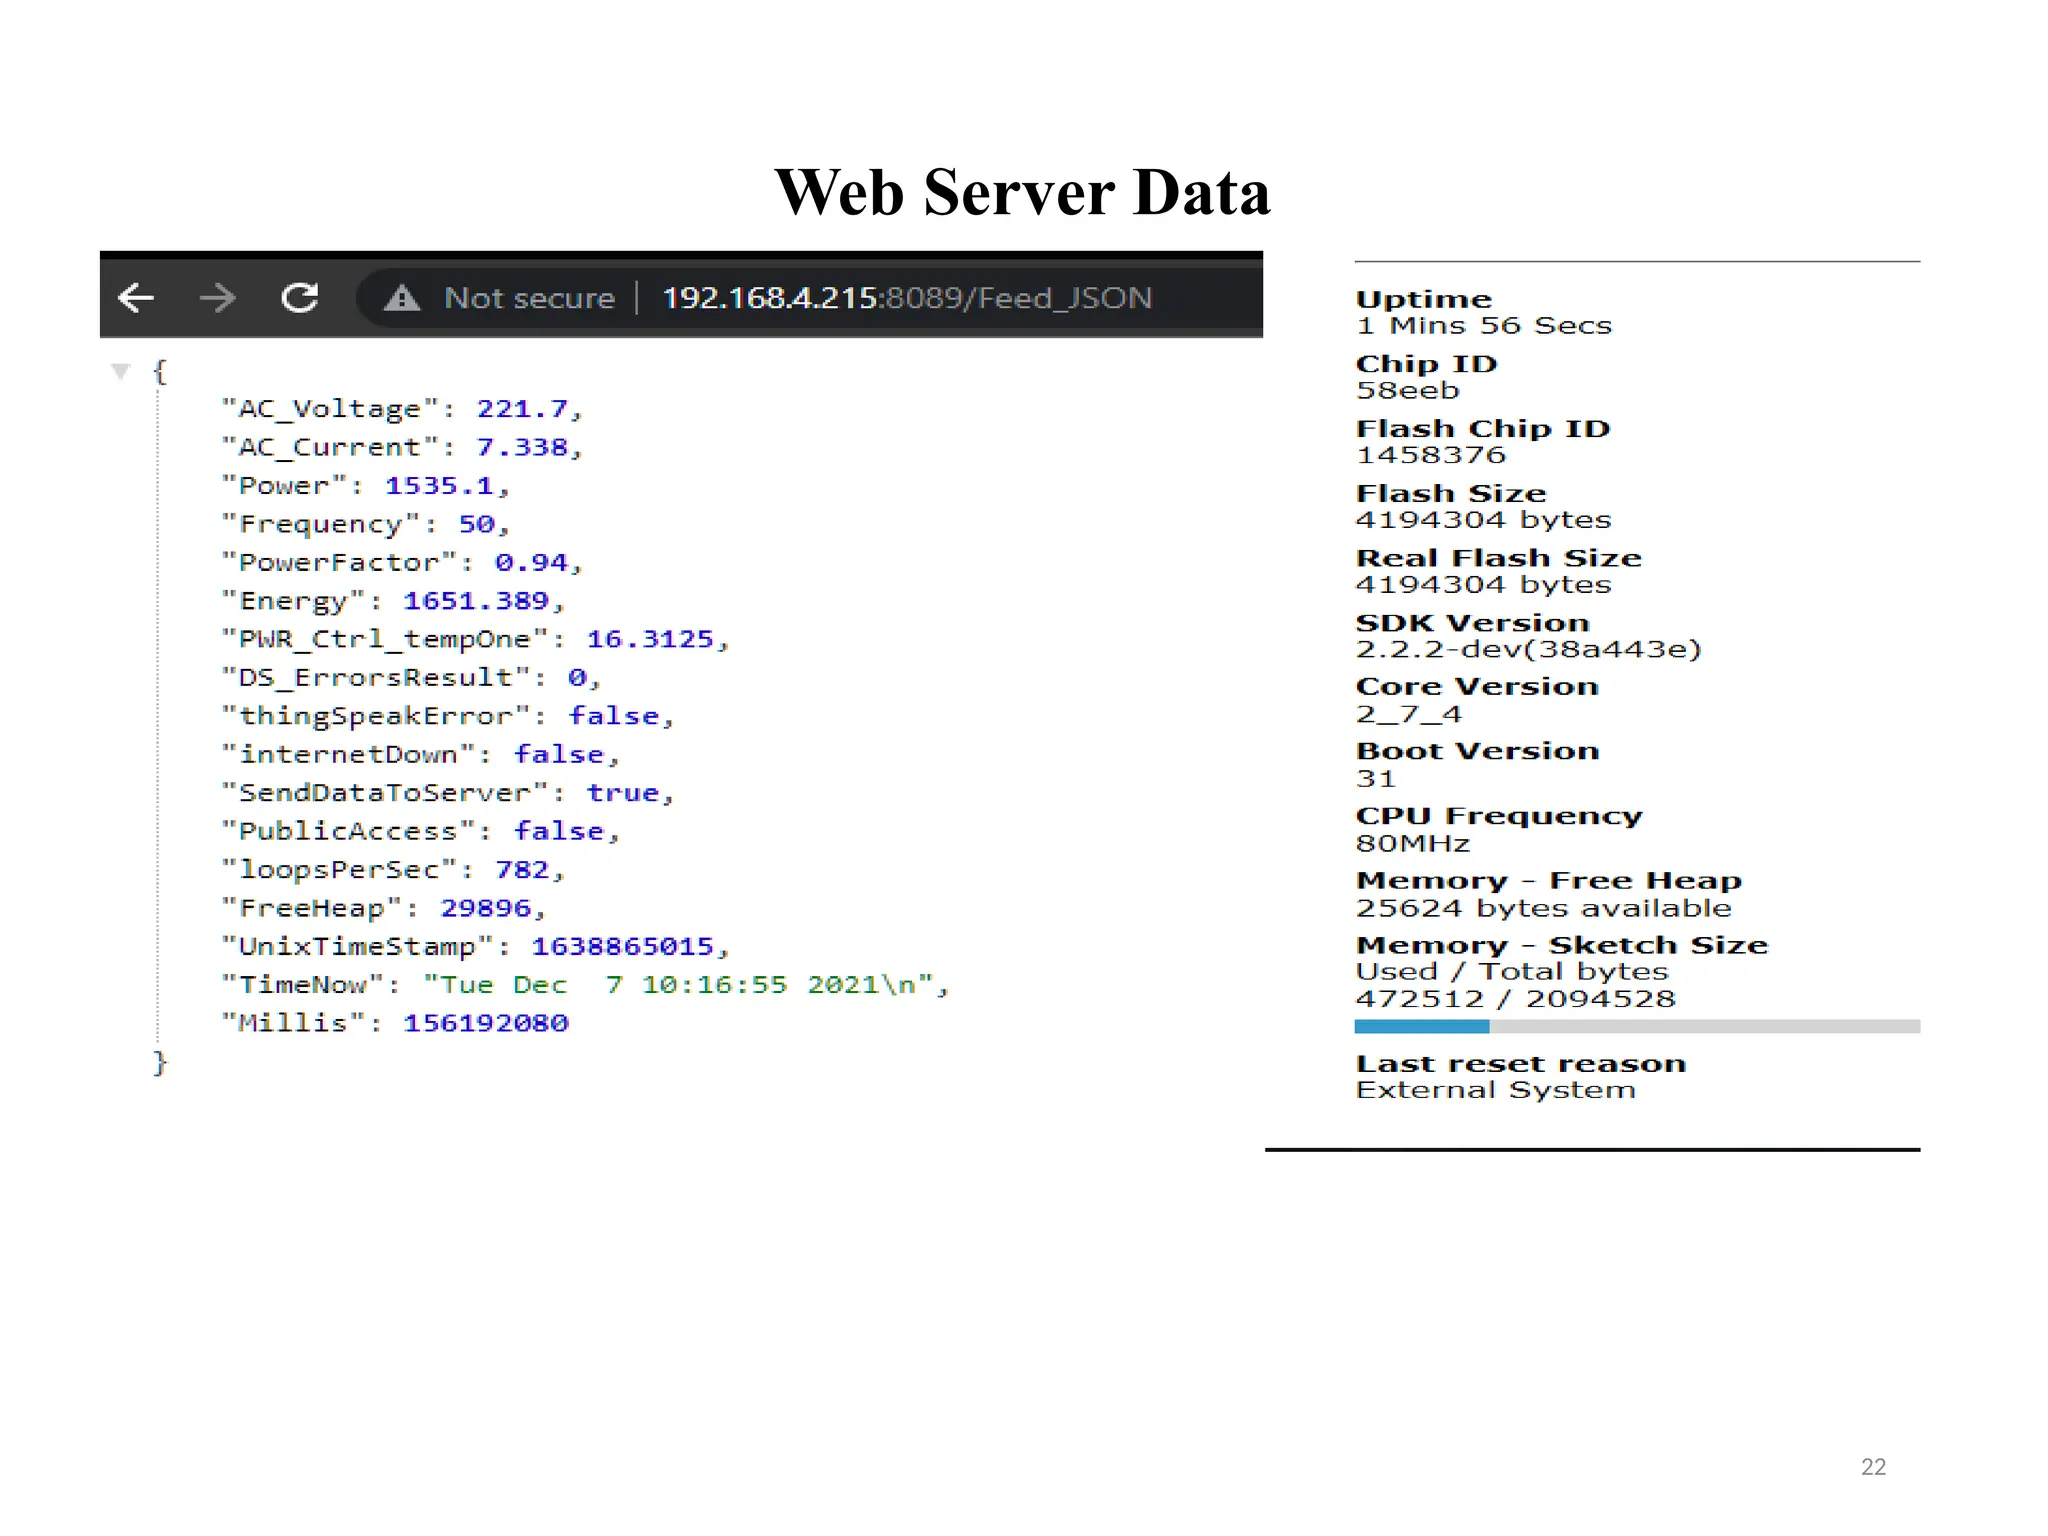Screen dimensions: 2048x1536
Task: Click the "thingSpeakError" key
Action: click(376, 716)
